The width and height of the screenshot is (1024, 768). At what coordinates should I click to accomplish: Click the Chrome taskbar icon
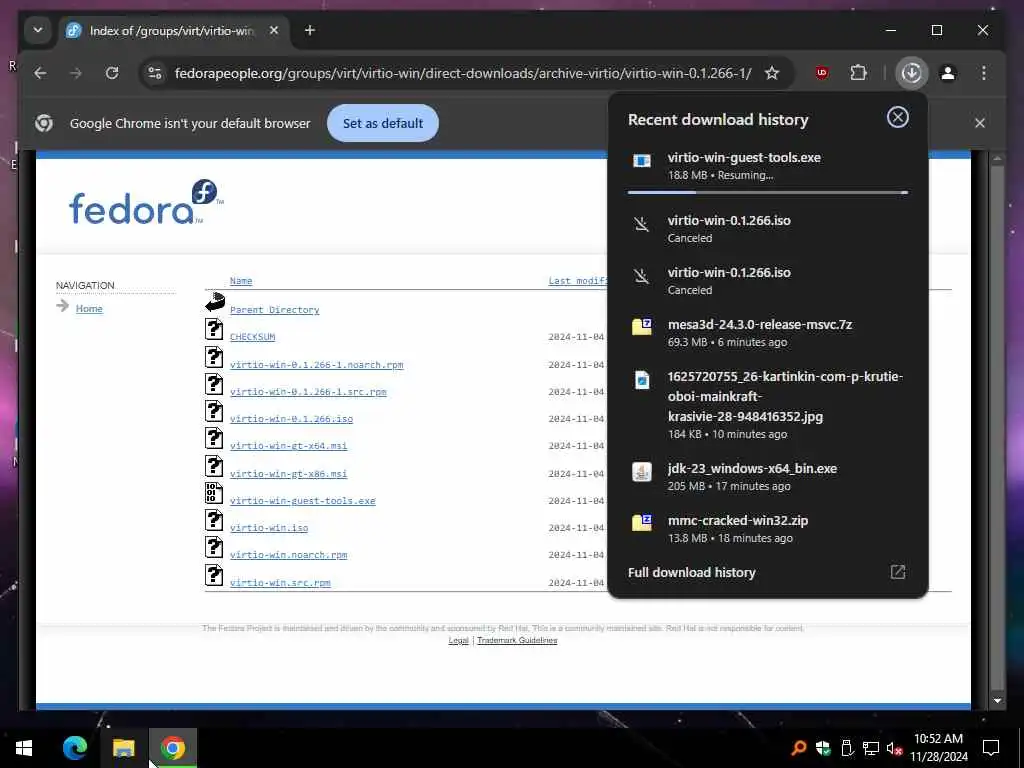pyautogui.click(x=173, y=748)
